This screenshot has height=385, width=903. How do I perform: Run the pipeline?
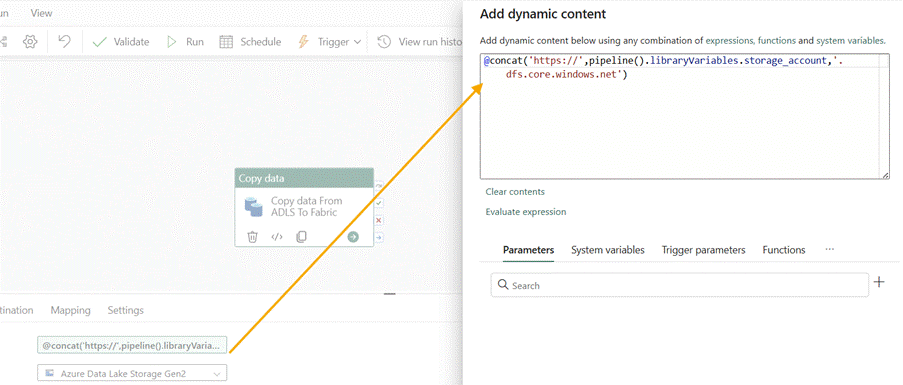point(185,41)
